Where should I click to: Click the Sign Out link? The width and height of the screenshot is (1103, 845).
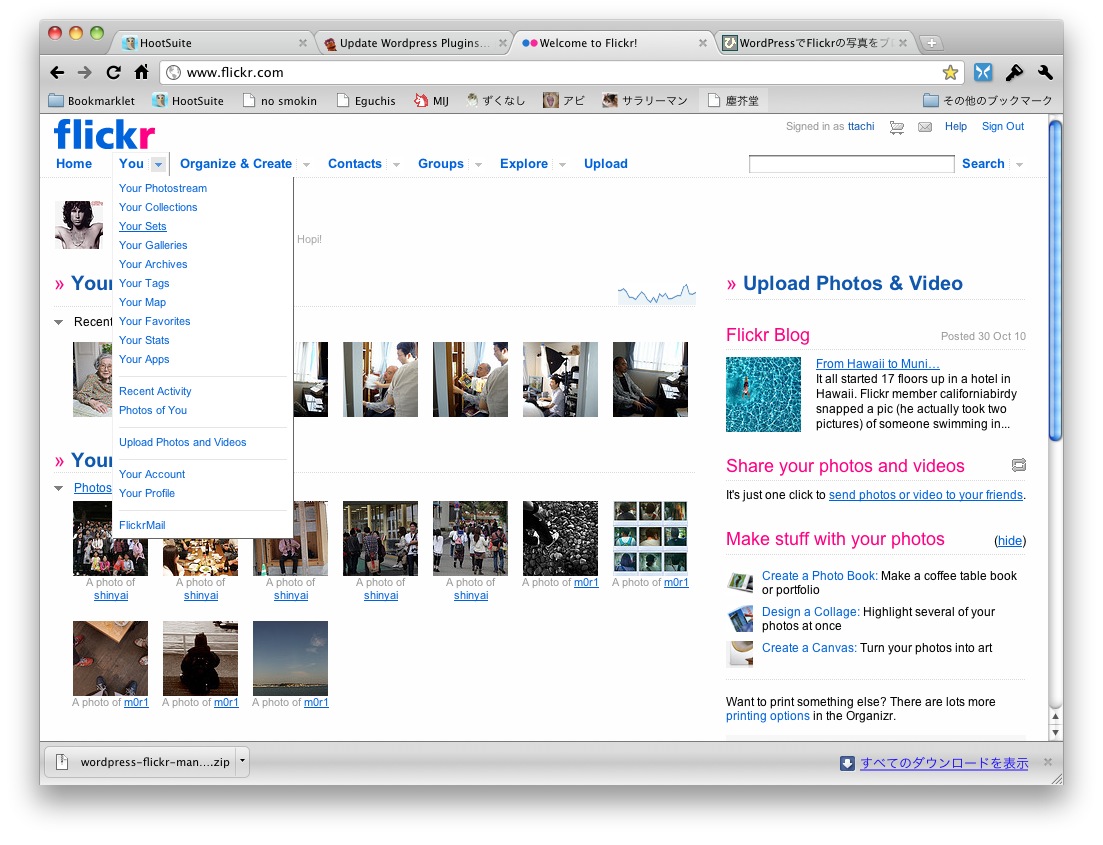coord(1002,127)
